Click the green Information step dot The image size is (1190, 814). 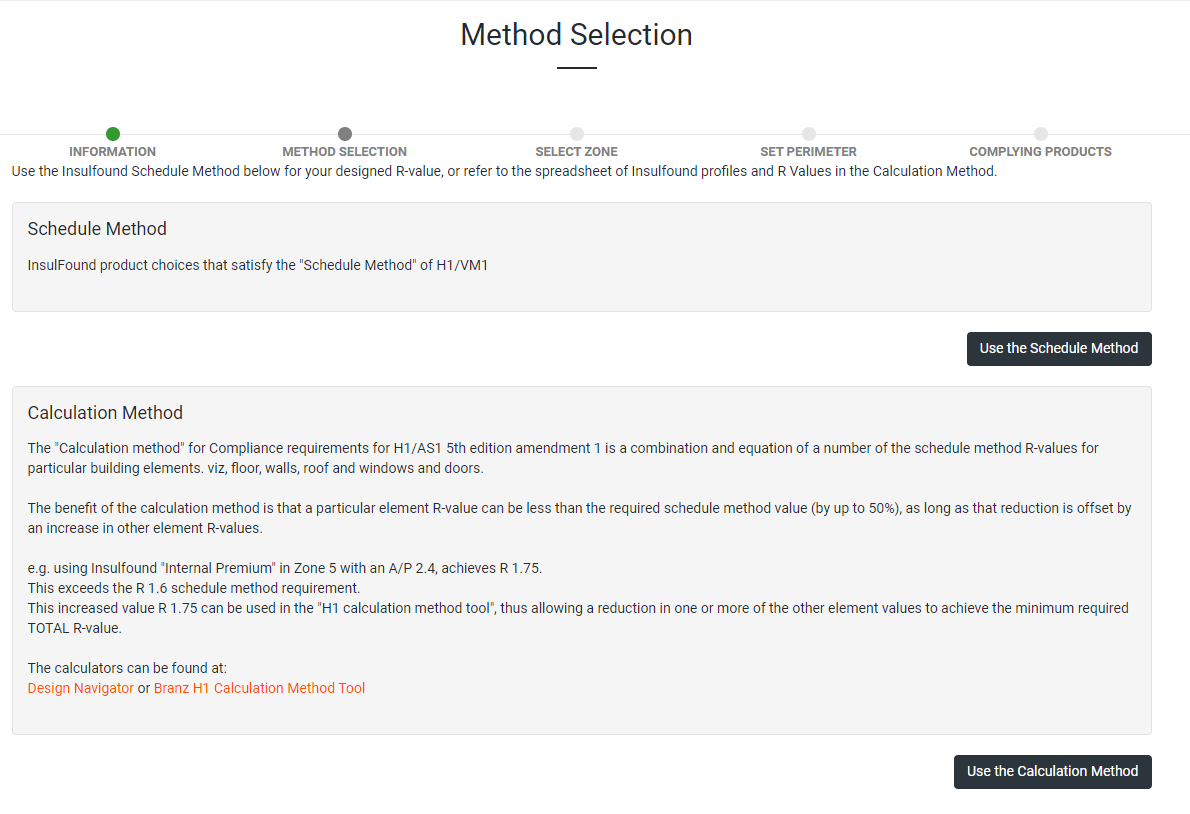pyautogui.click(x=113, y=134)
